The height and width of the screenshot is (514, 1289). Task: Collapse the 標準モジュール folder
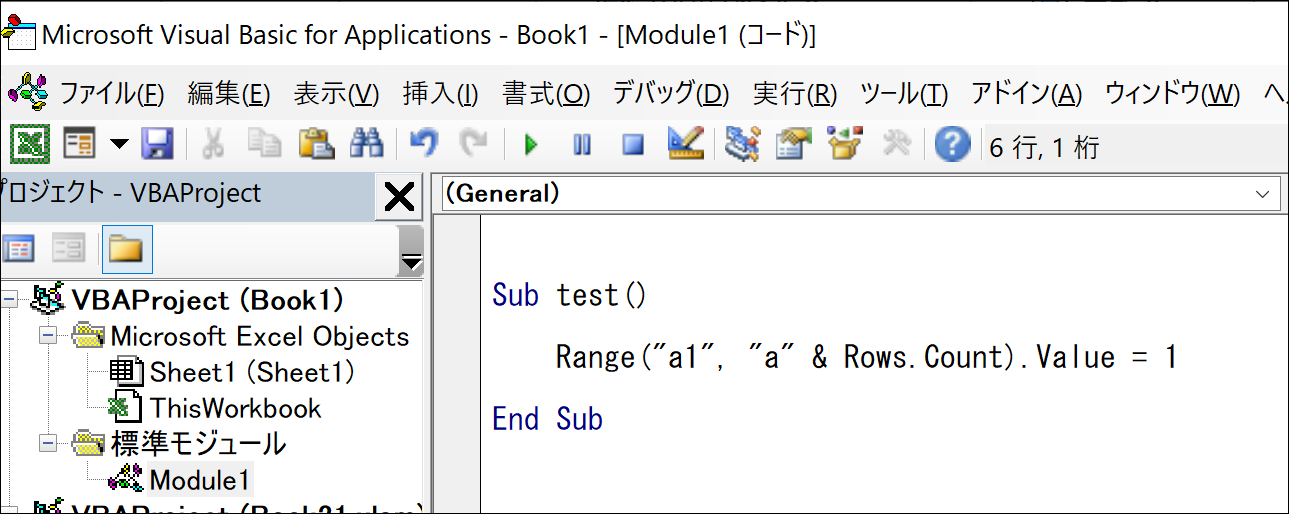[x=48, y=443]
